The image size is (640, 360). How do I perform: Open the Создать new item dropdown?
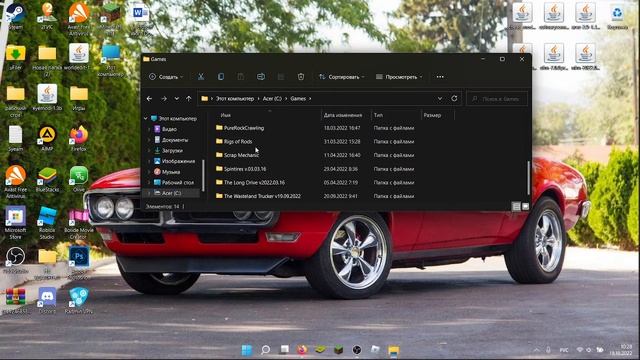click(x=166, y=77)
